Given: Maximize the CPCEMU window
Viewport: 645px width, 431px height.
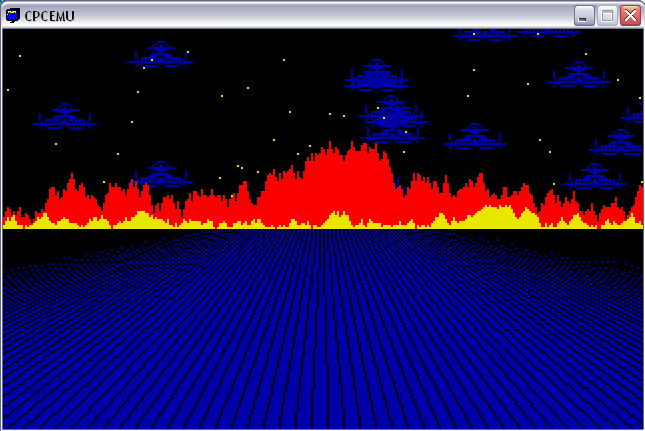Looking at the screenshot, I should [607, 16].
